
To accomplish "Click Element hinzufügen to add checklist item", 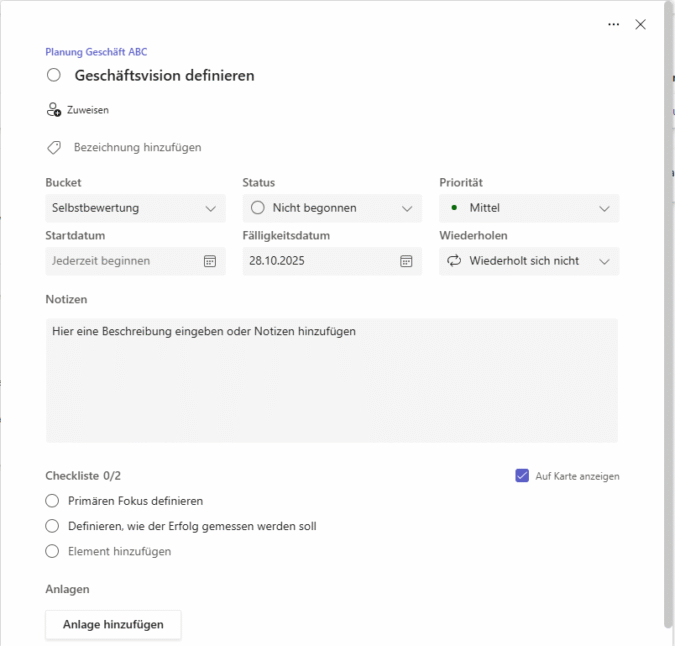I will 119,551.
